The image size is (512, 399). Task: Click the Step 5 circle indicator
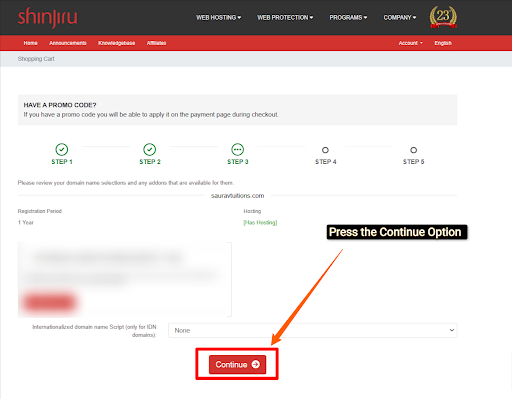413,150
